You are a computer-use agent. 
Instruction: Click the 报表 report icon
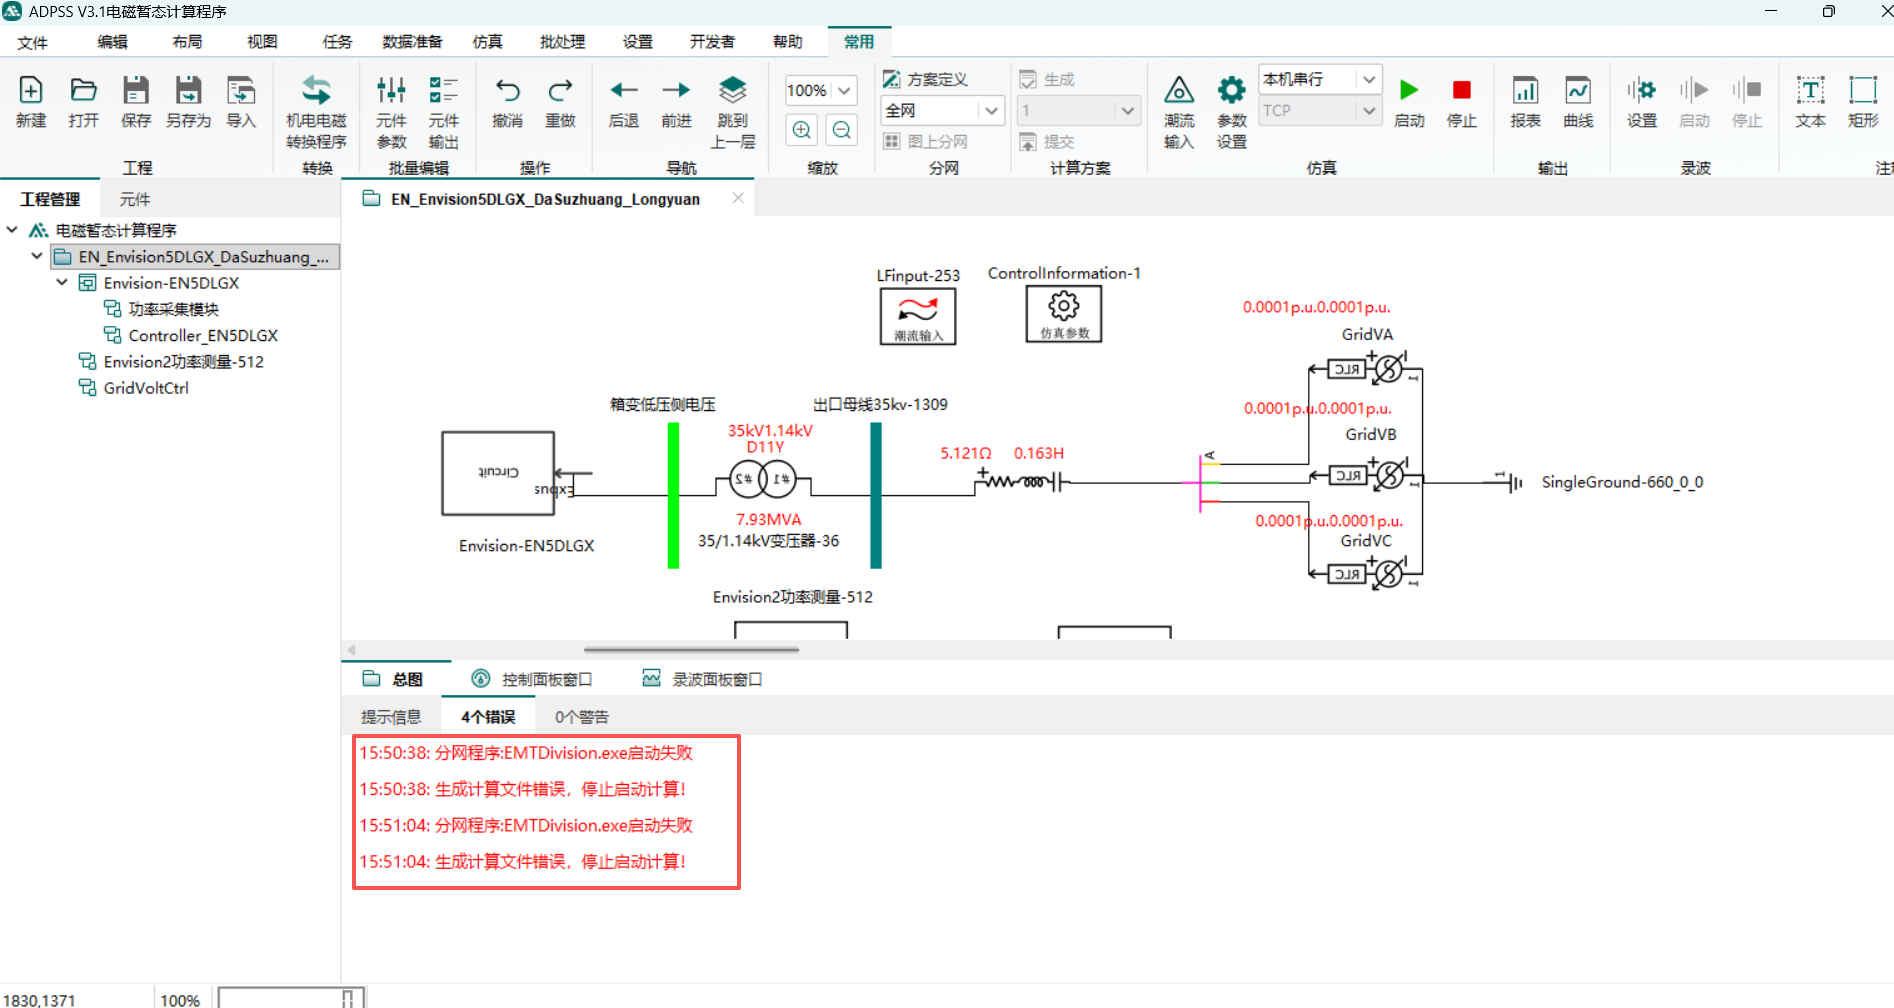tap(1525, 91)
